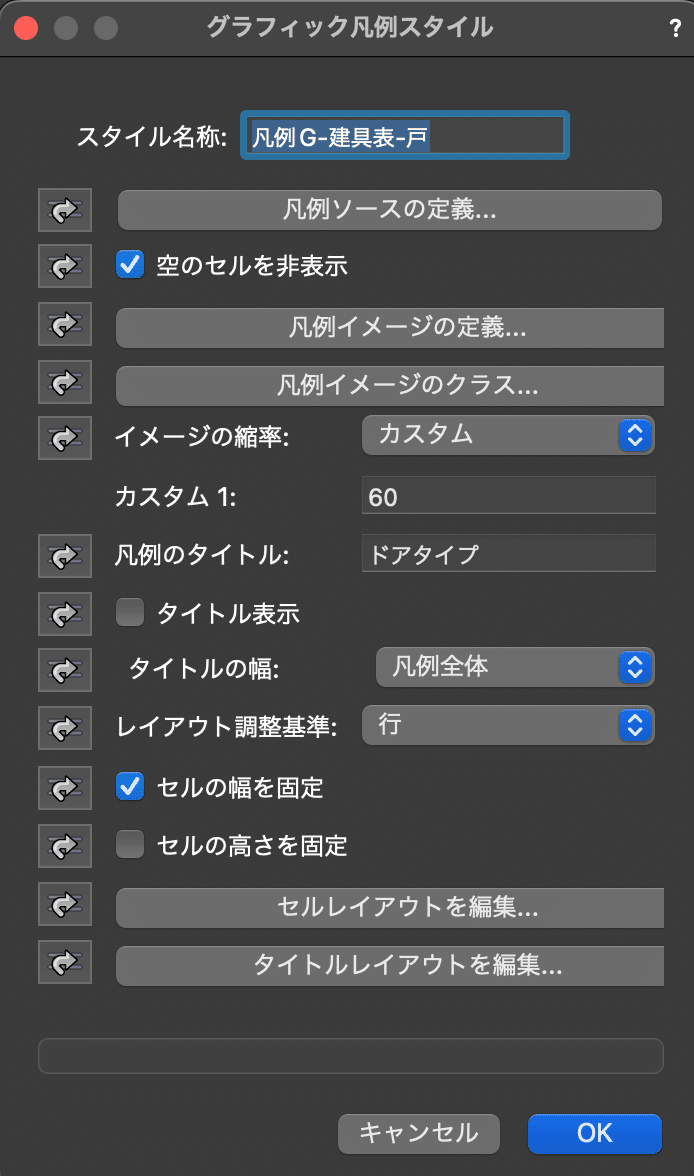The height and width of the screenshot is (1176, 694).
Task: Open the タイトルの幅 dropdown showing 凡例全体
Action: (515, 667)
